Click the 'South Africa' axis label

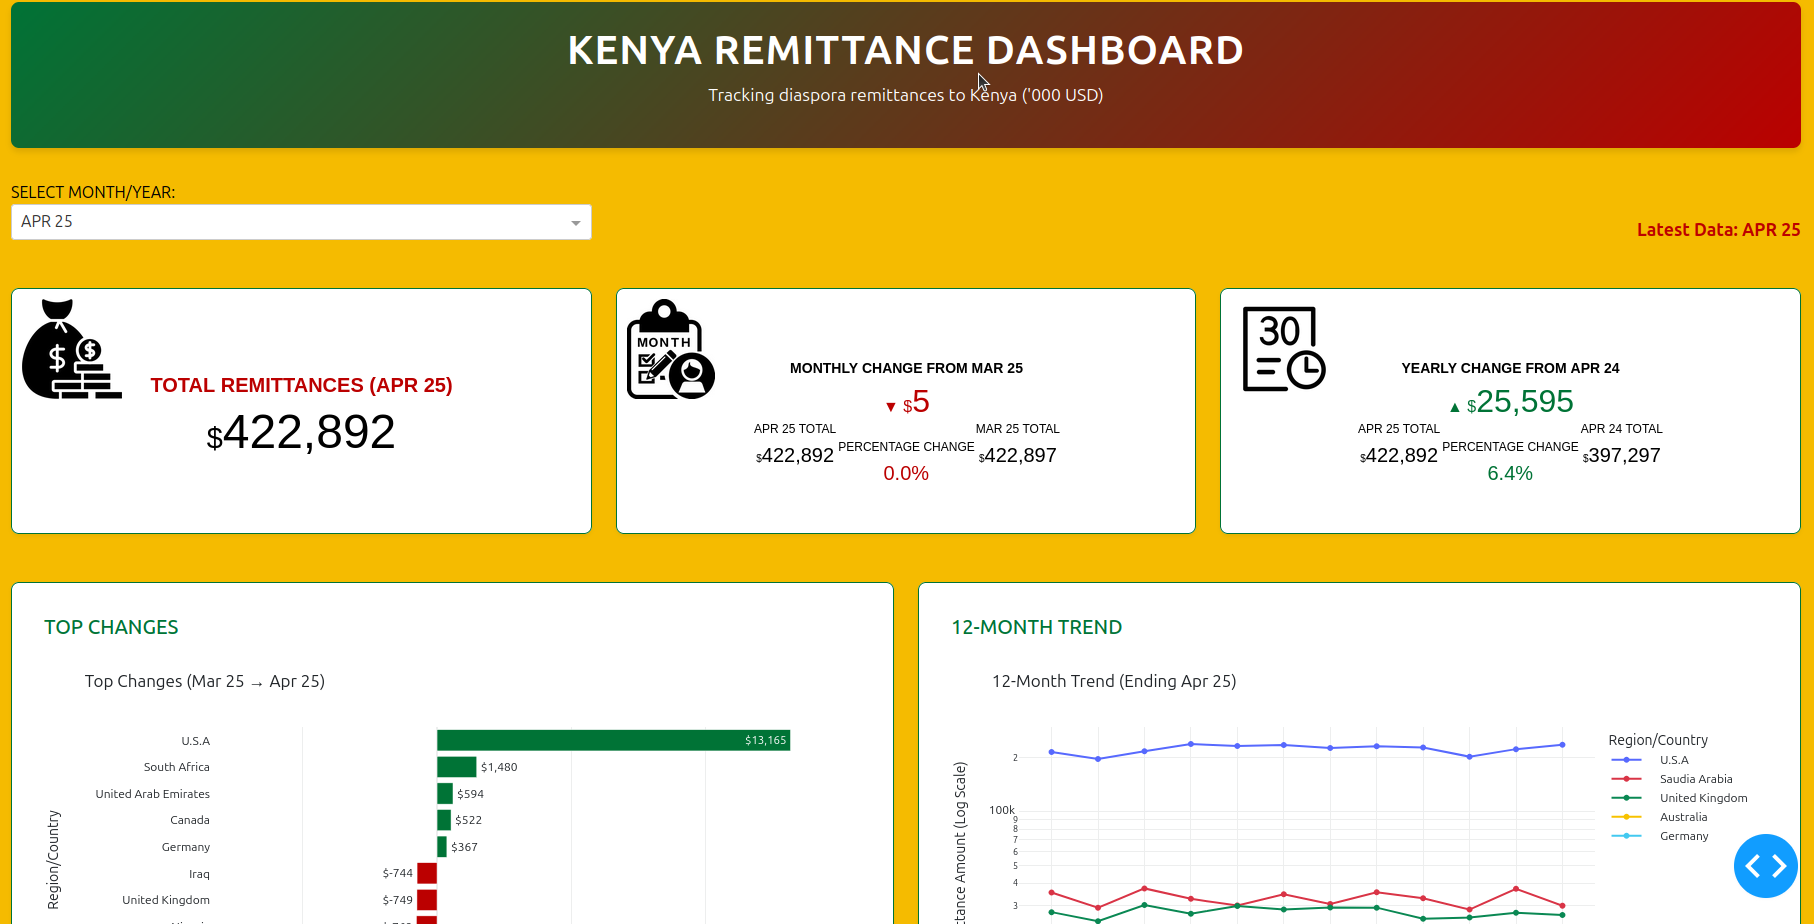pos(177,767)
